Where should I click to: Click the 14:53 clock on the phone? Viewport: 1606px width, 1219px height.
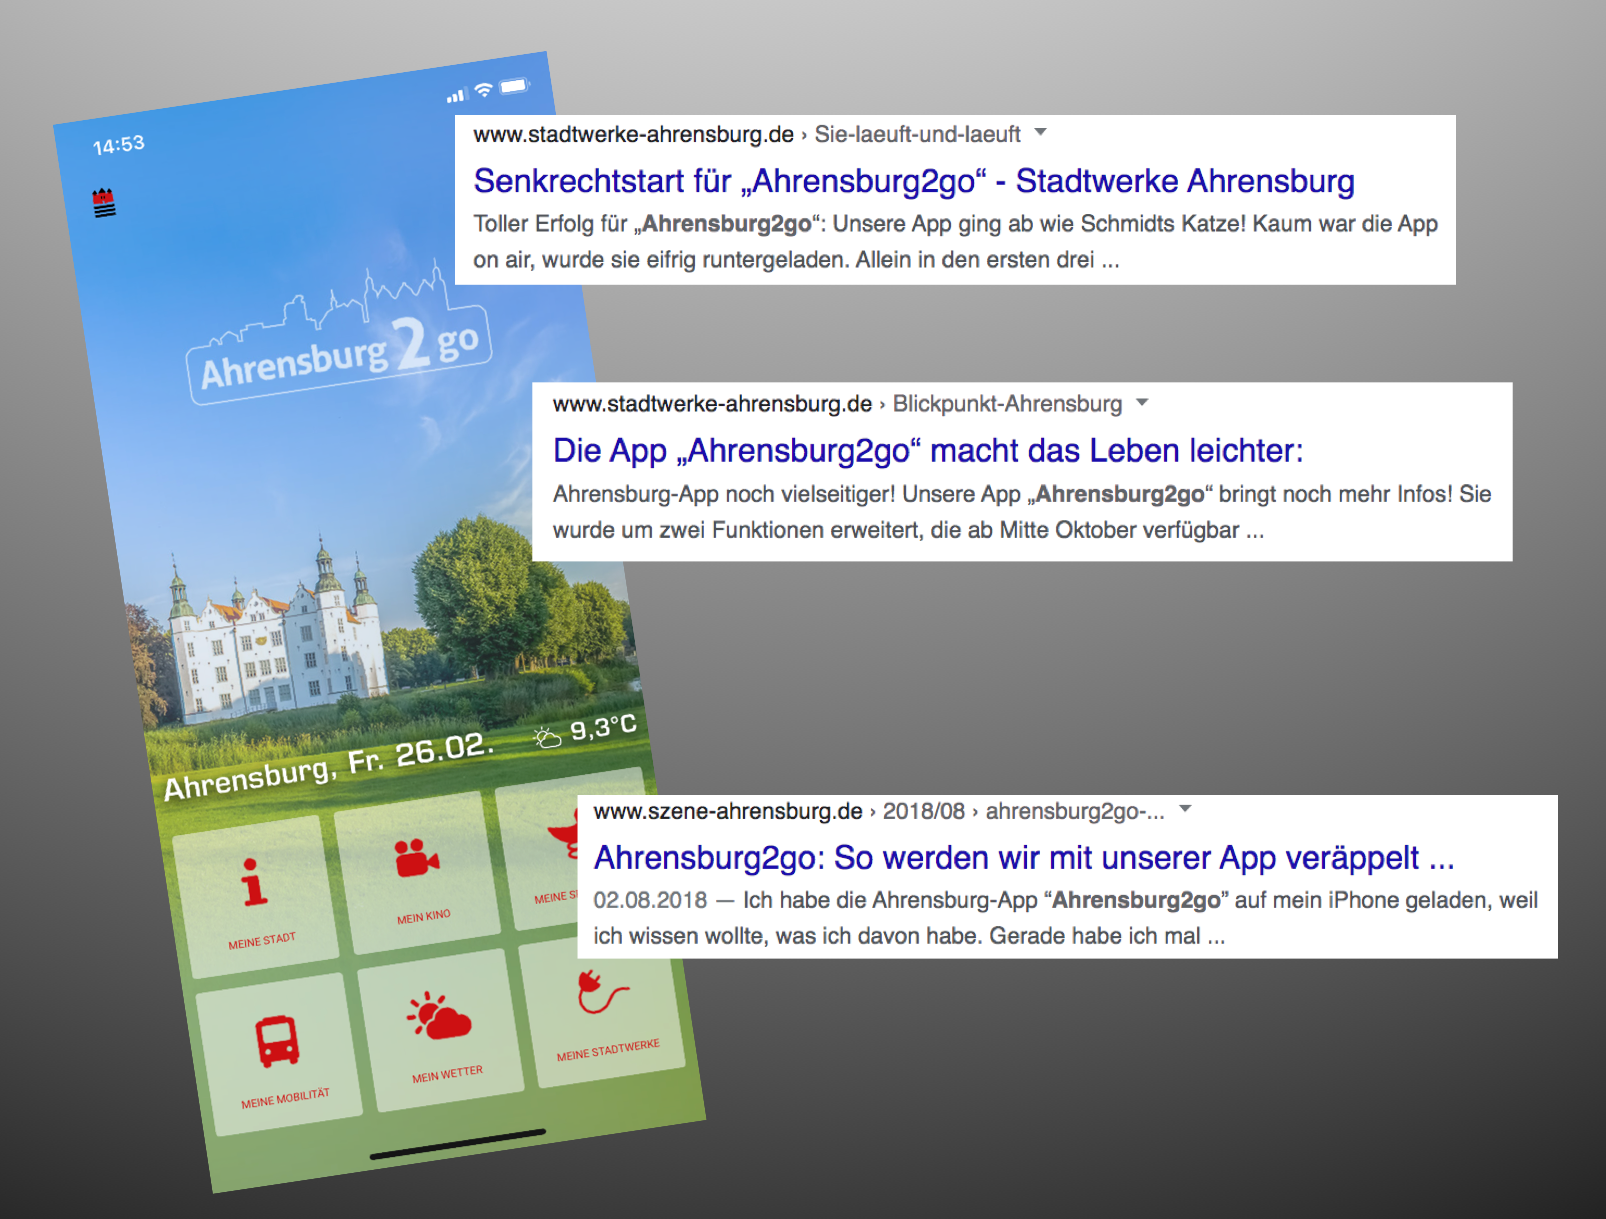[x=119, y=145]
